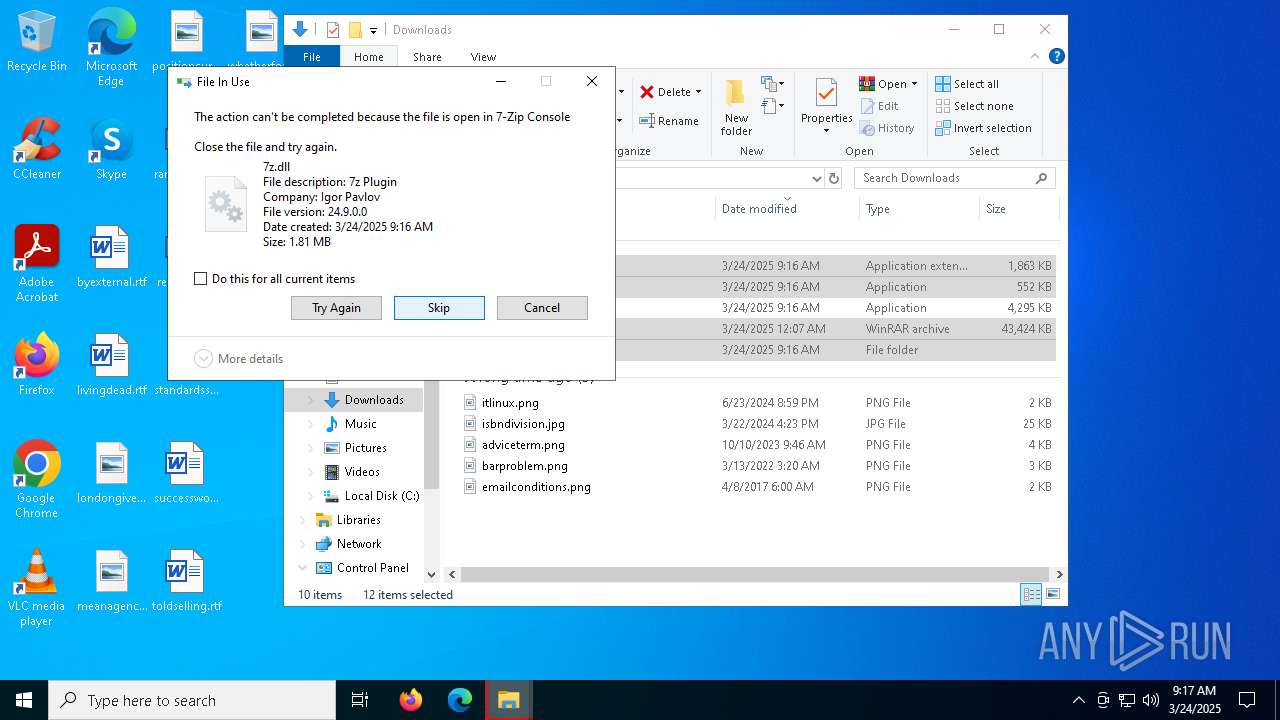Open the File tab in Explorer
Image resolution: width=1280 pixels, height=720 pixels.
pos(312,57)
